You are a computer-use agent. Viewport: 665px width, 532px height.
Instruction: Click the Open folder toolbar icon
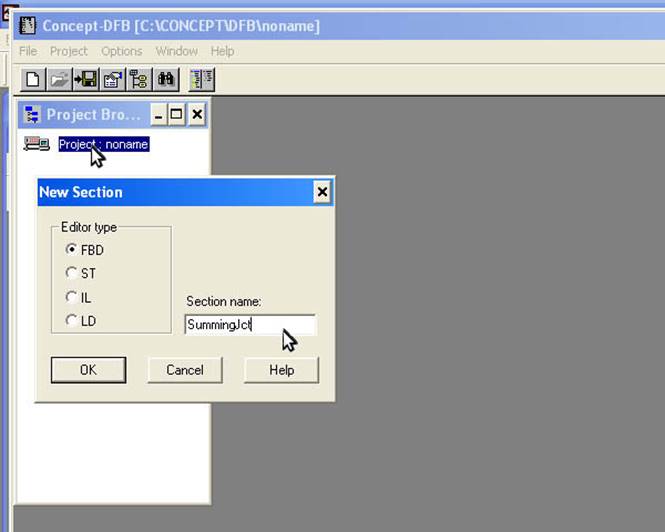tap(59, 79)
